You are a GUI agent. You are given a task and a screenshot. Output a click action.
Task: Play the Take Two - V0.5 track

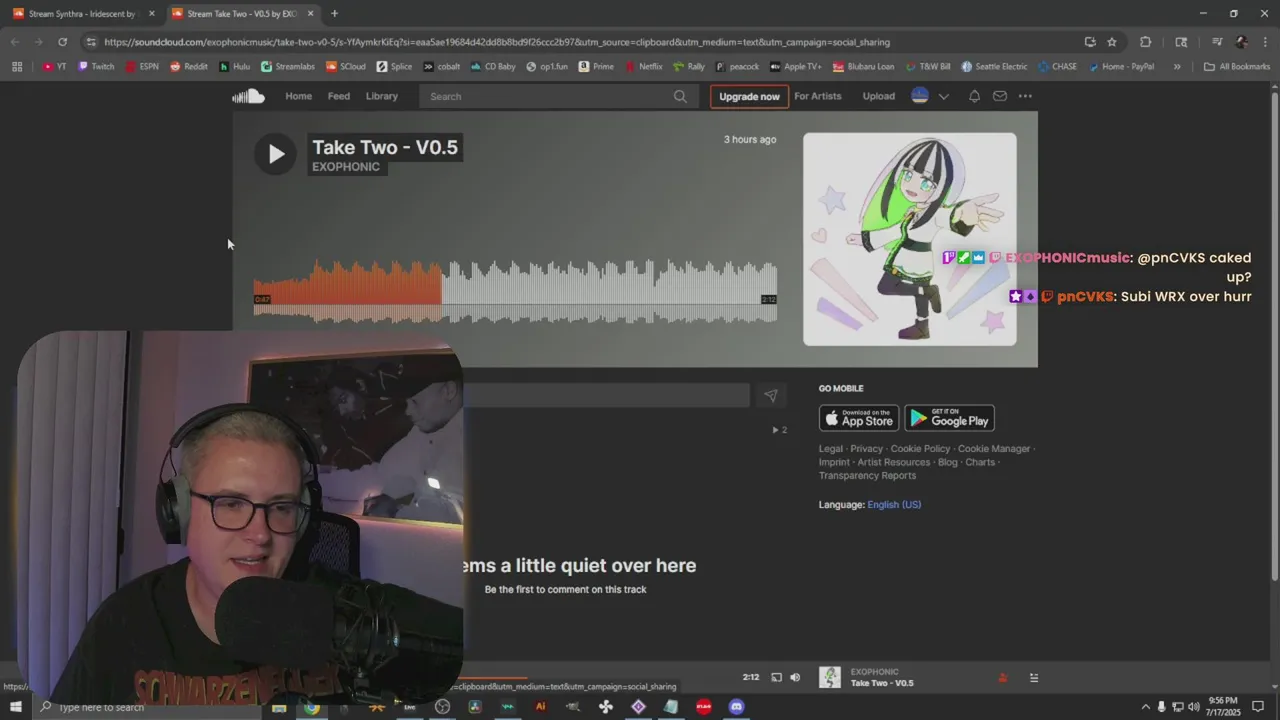[275, 154]
